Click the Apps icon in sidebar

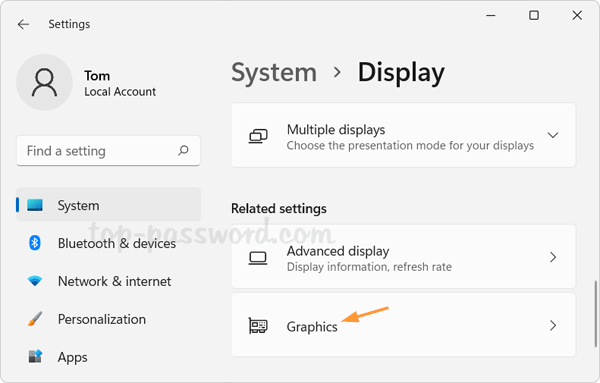pos(35,357)
